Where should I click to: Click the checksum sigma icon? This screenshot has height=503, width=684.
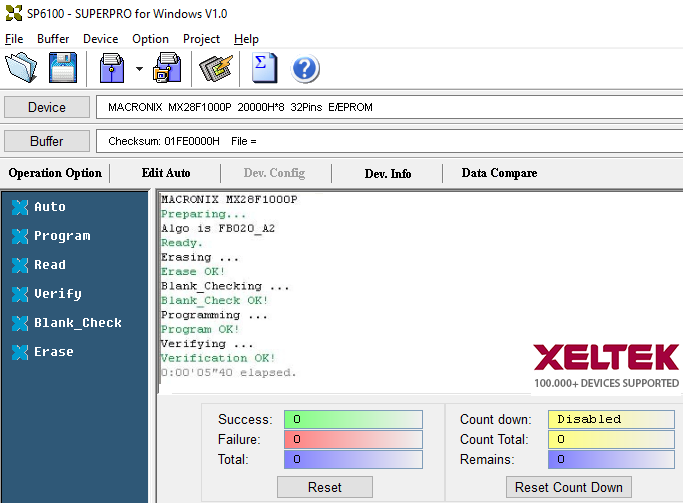click(264, 69)
